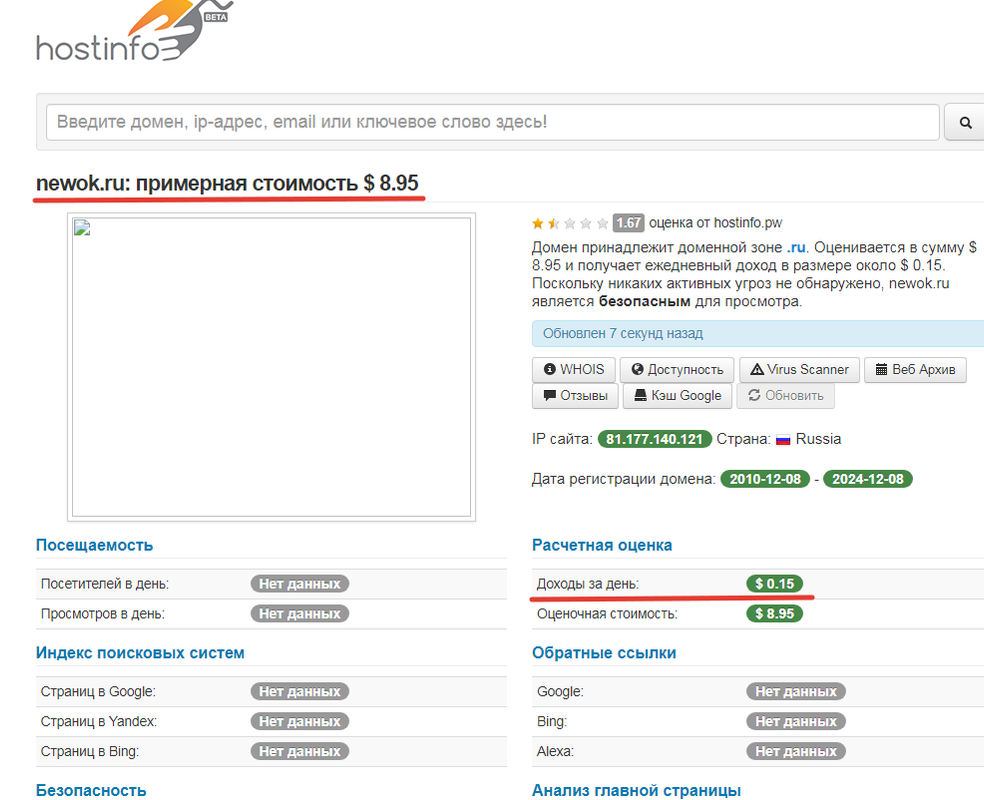Open the Отзывы button
984x800 pixels.
click(575, 396)
